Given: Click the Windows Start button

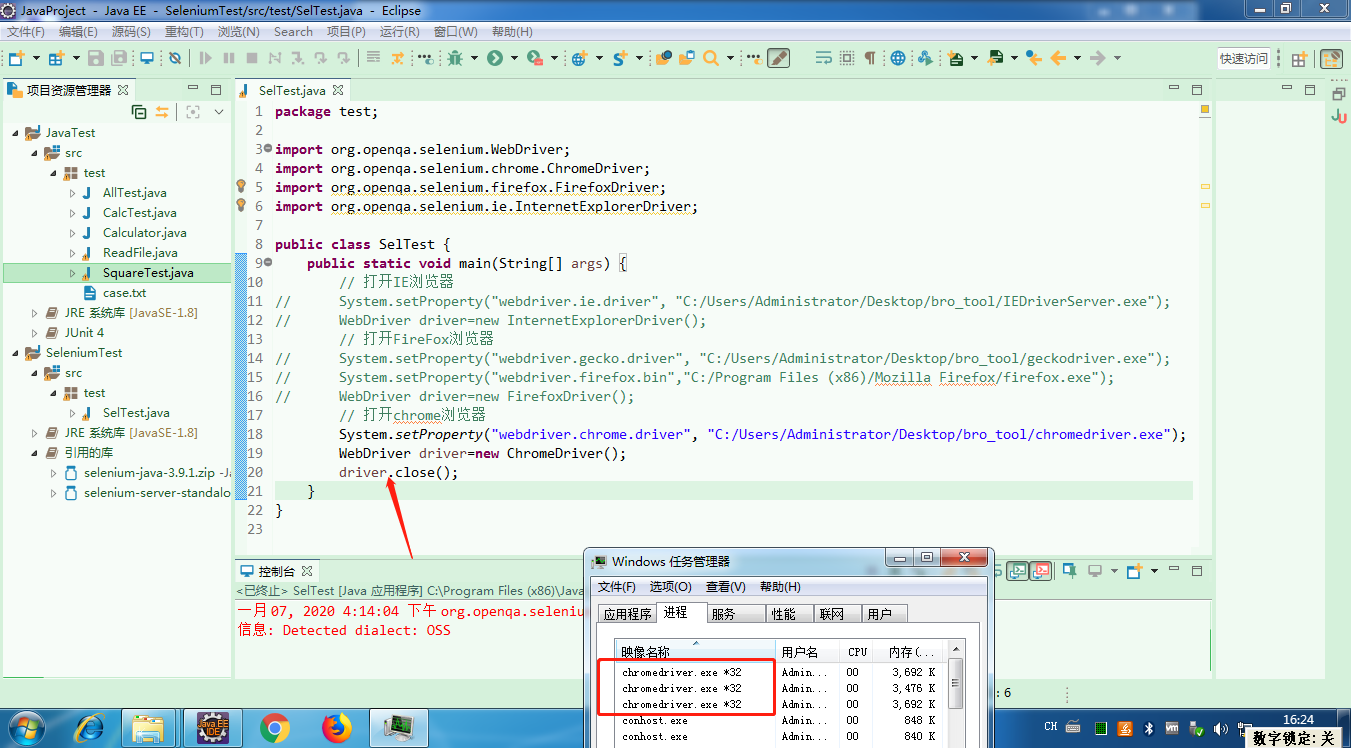Looking at the screenshot, I should click(x=27, y=727).
